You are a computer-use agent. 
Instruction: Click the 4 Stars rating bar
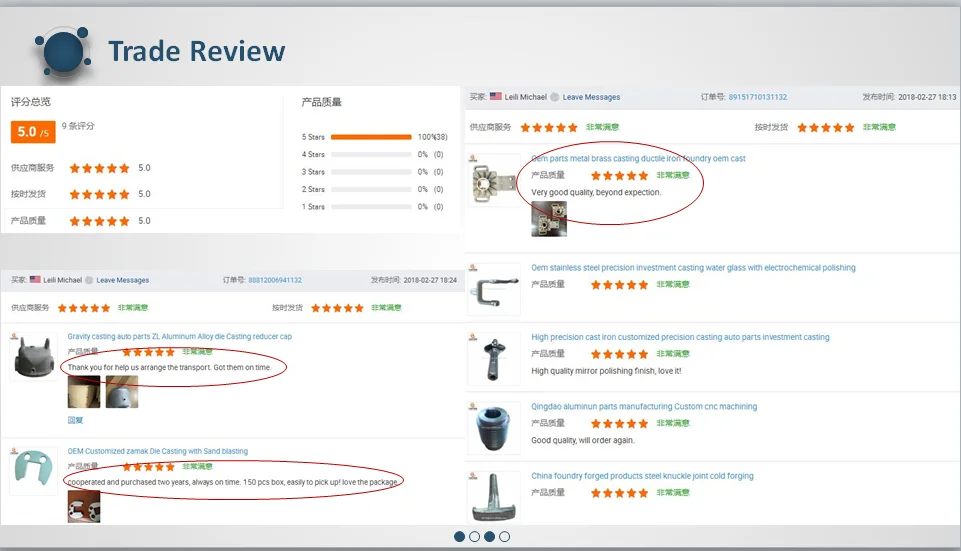coord(371,154)
